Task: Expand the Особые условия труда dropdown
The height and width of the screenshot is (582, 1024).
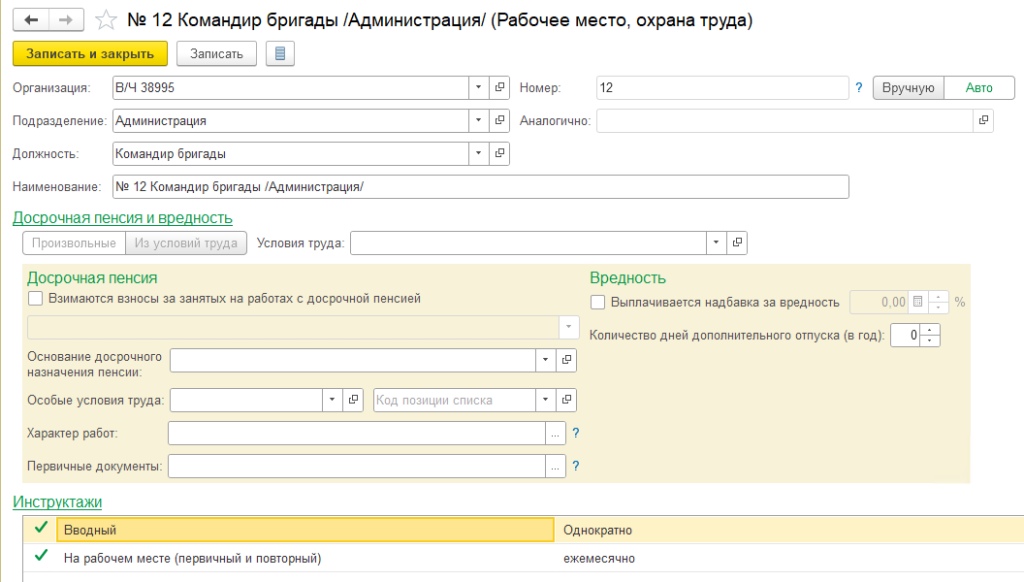Action: tap(332, 400)
